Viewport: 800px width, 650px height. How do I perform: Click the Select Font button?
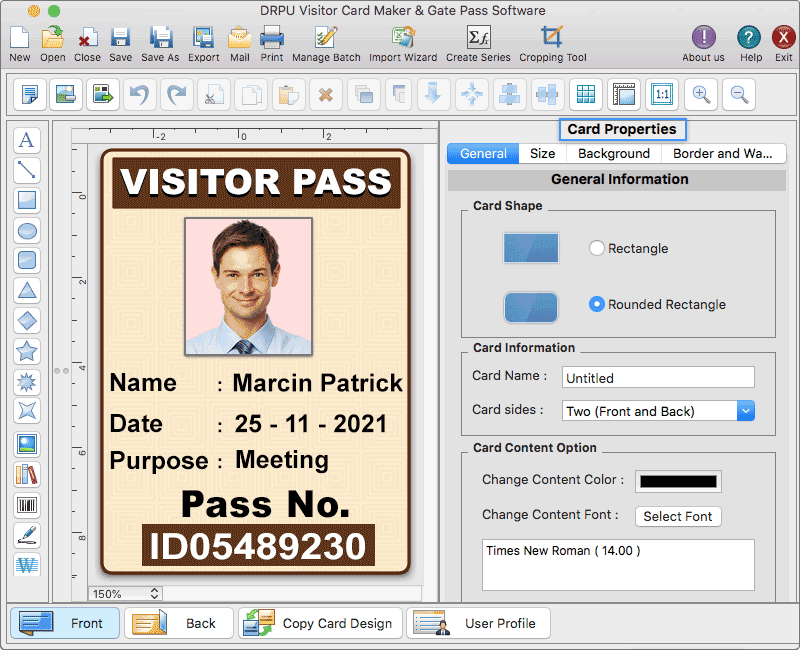678,516
